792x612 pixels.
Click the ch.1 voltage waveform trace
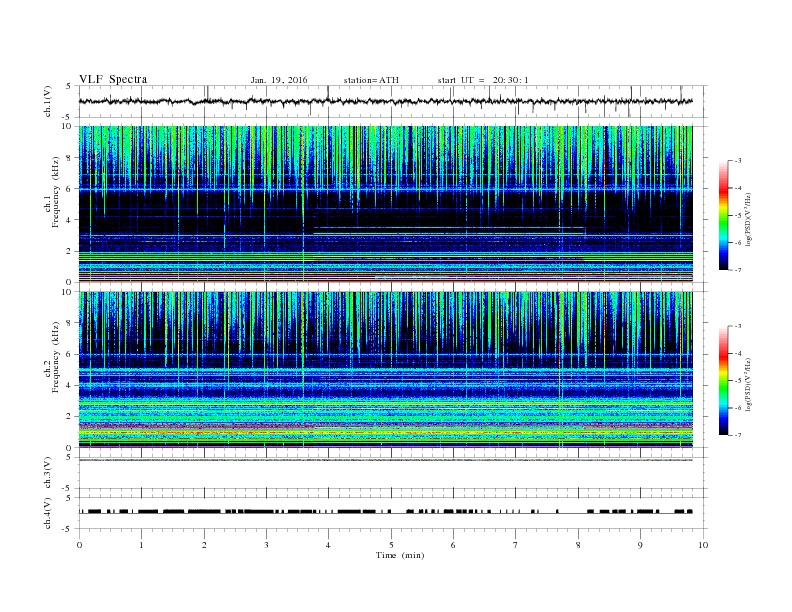click(386, 101)
